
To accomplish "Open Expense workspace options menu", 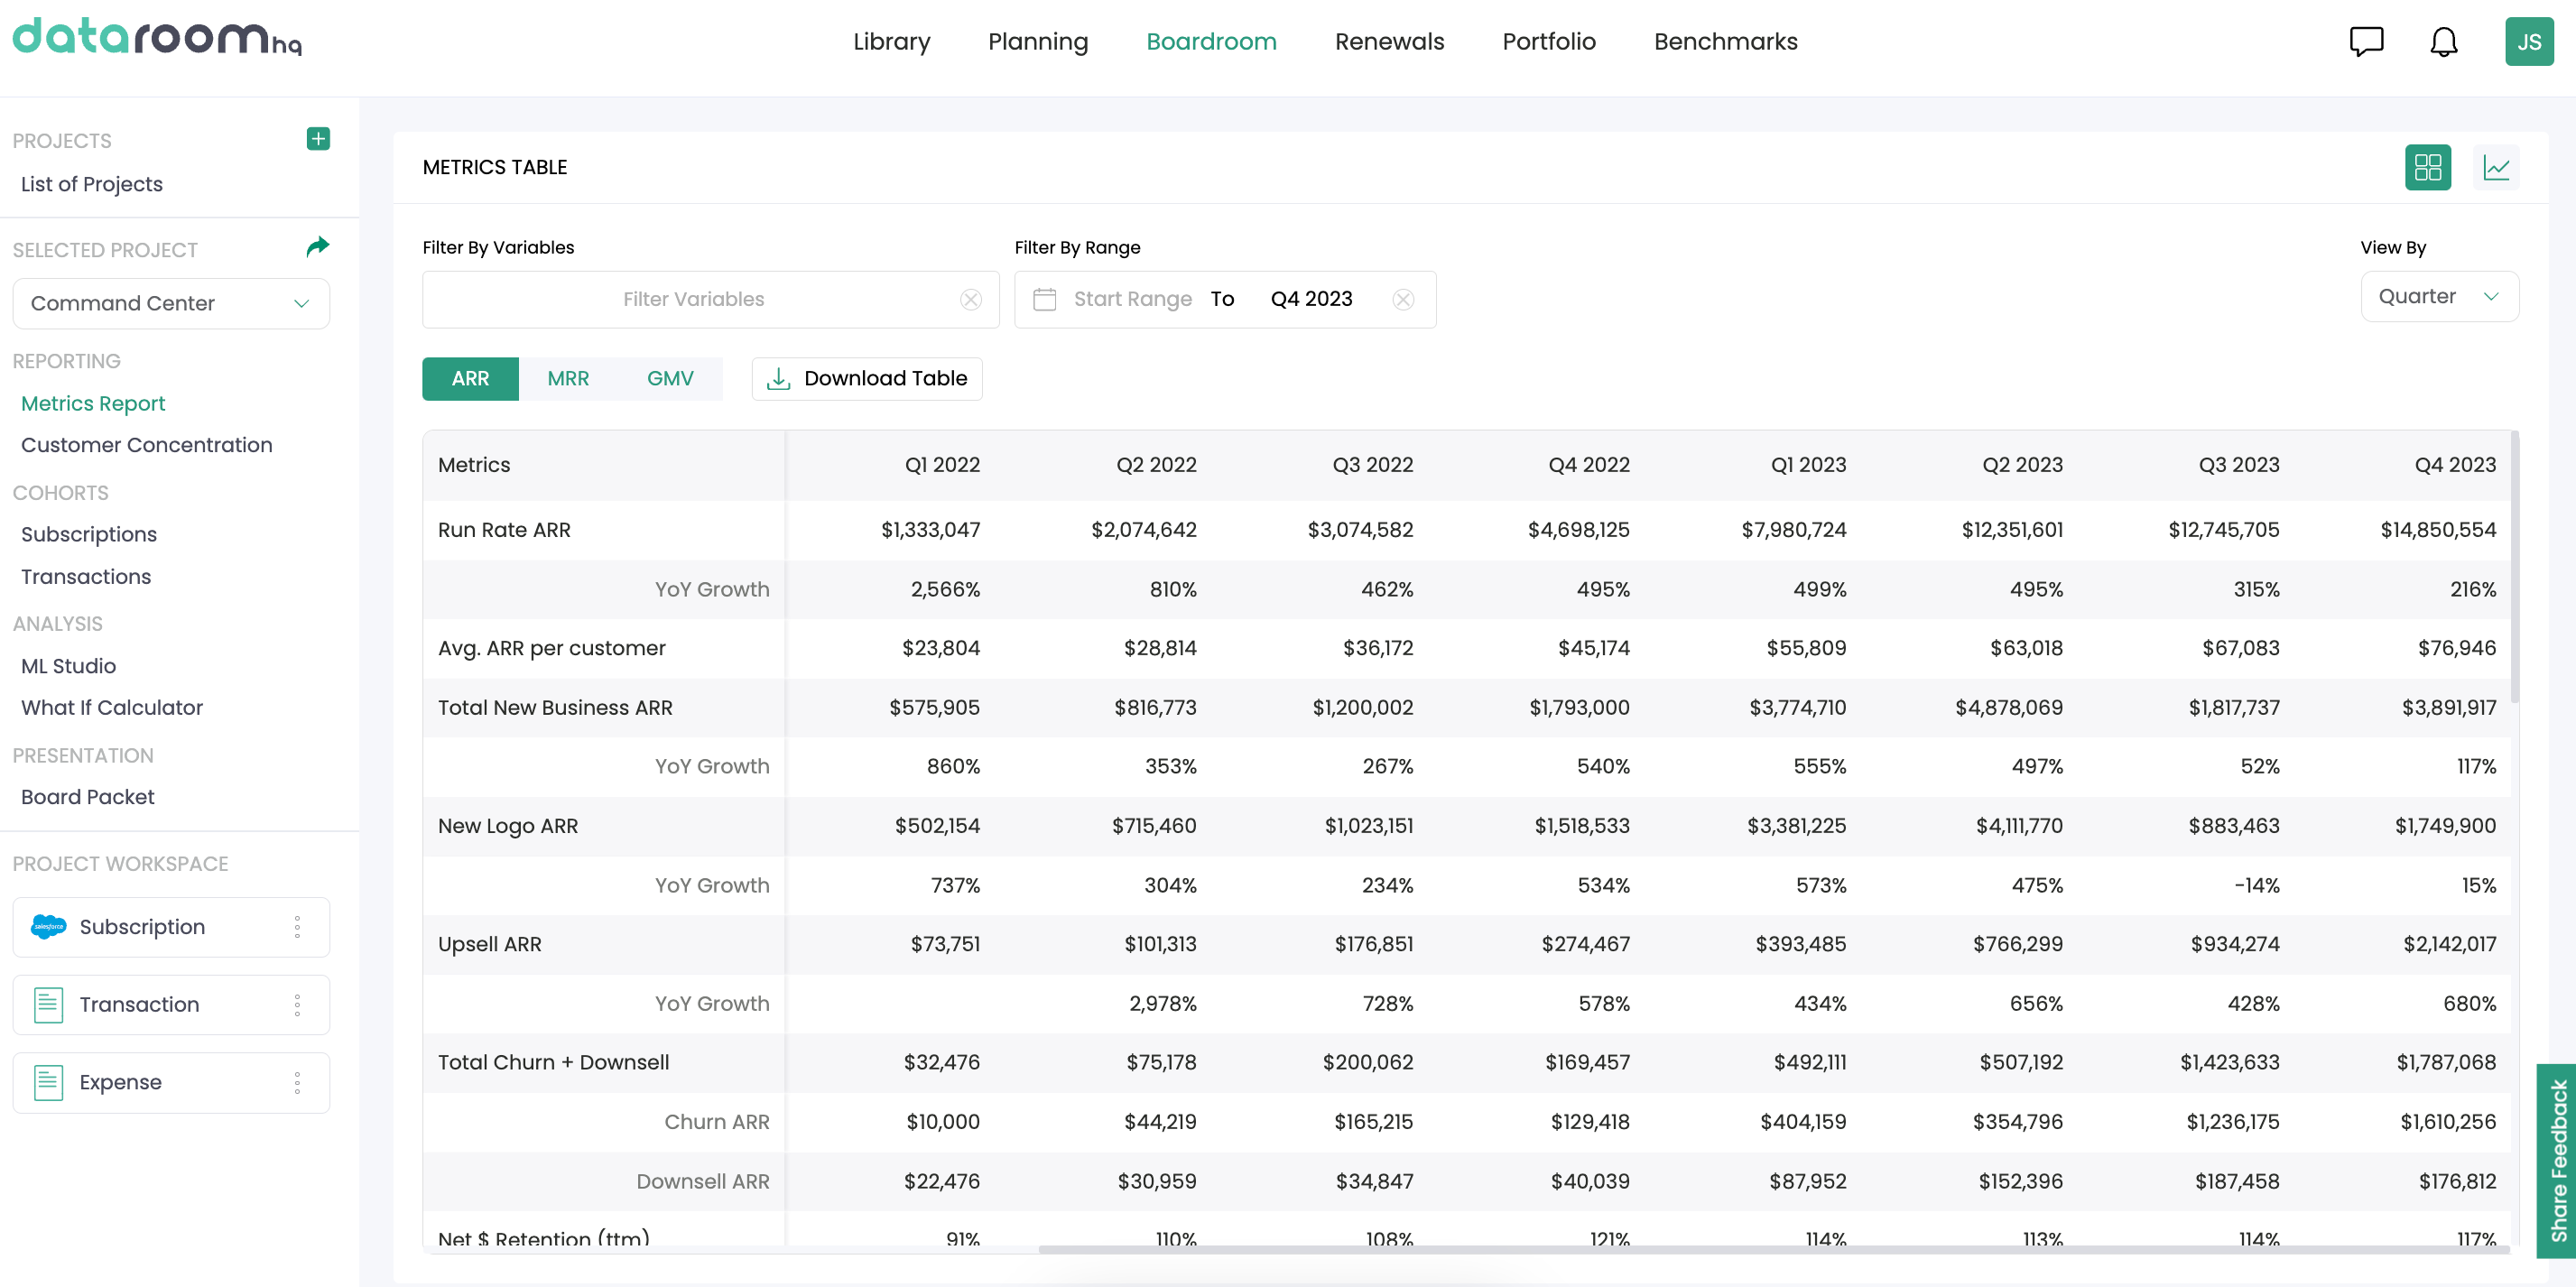I will [297, 1083].
